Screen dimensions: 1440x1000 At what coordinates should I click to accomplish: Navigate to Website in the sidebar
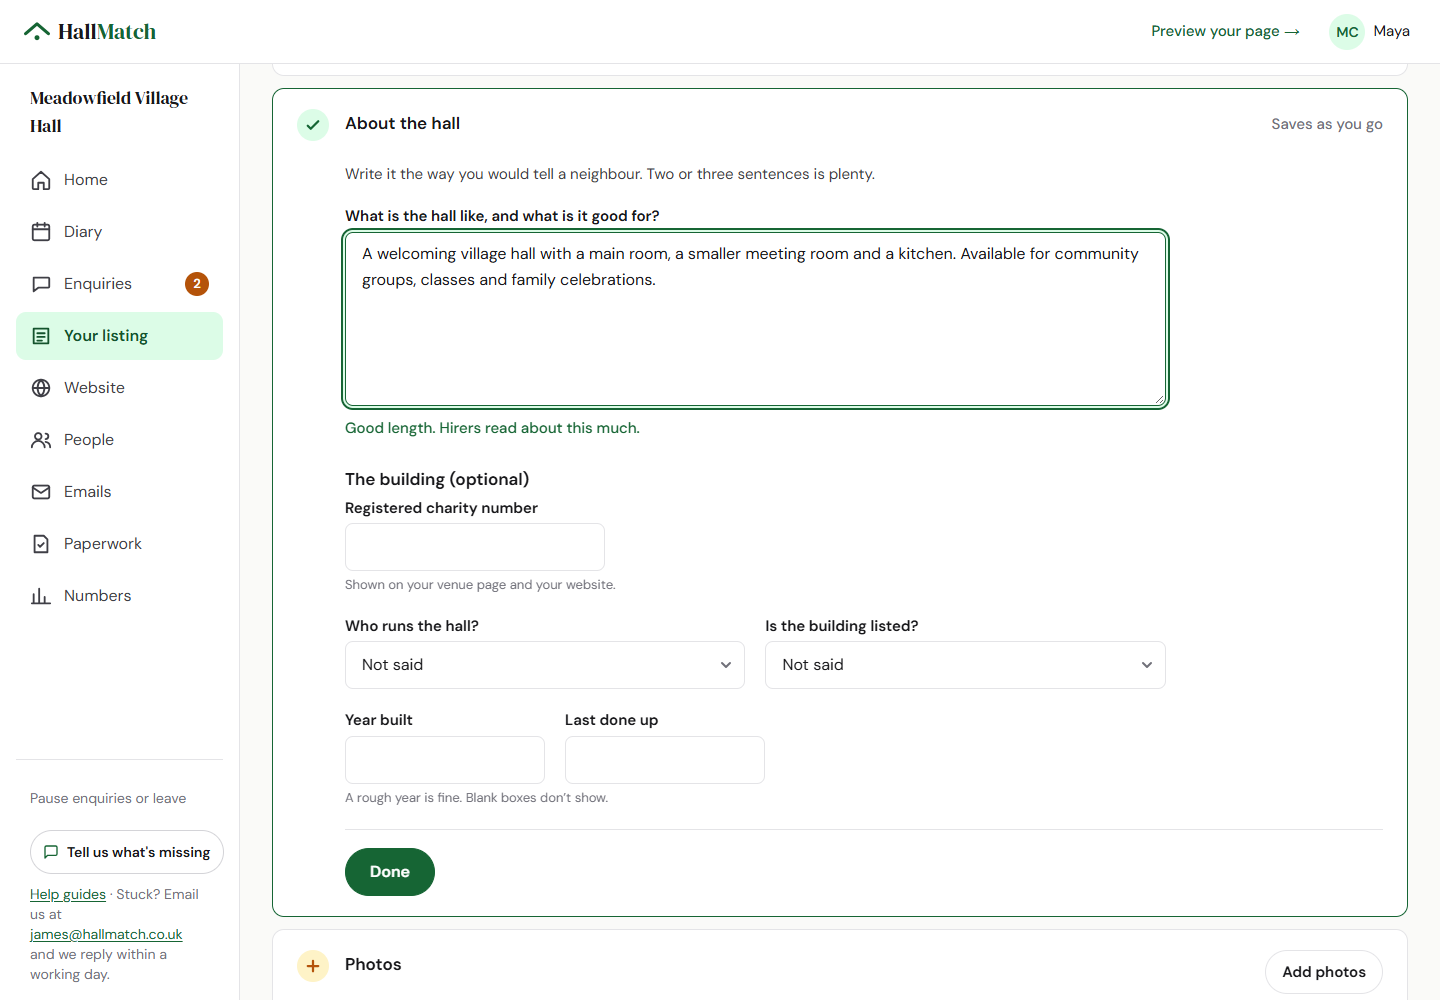(119, 388)
